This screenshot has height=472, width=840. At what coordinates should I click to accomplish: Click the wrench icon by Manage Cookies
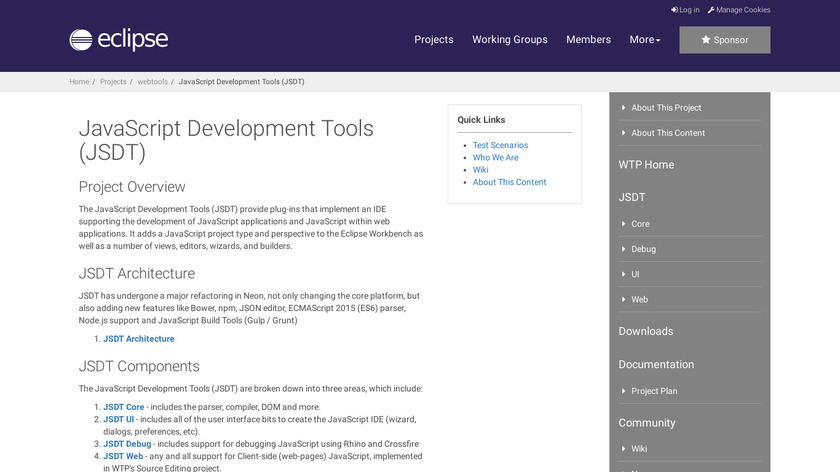pyautogui.click(x=711, y=10)
